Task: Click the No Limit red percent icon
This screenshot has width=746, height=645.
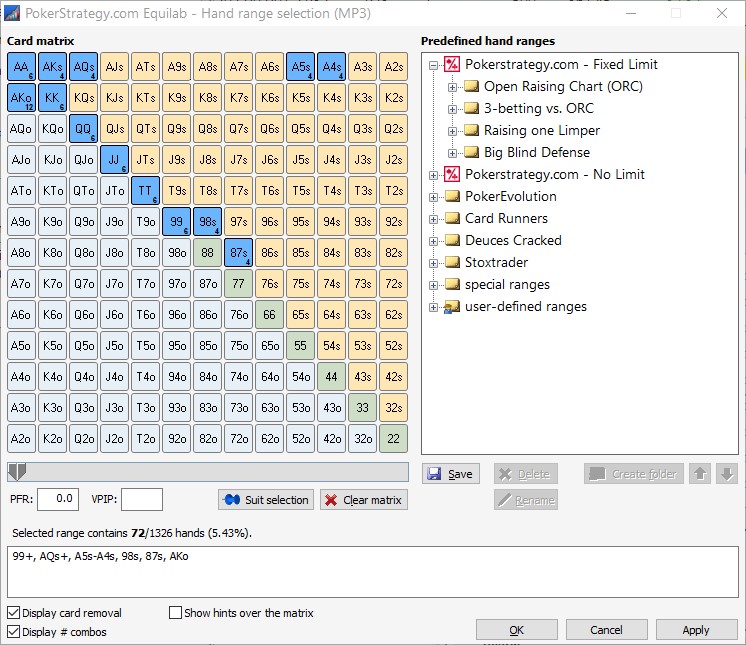Action: [x=452, y=174]
